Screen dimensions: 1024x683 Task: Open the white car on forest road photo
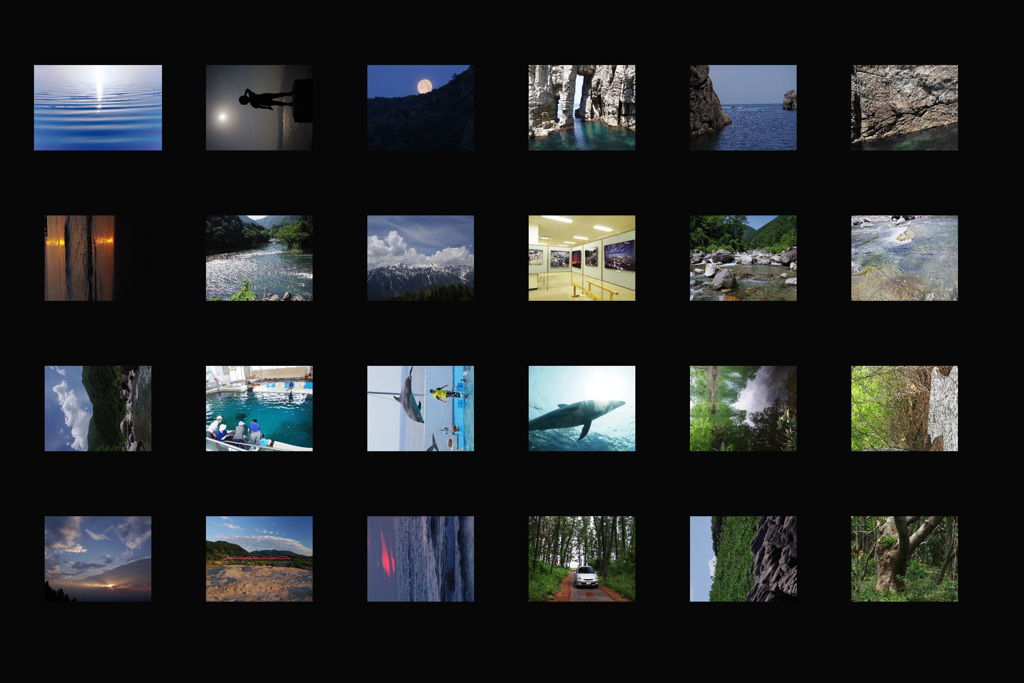point(581,558)
